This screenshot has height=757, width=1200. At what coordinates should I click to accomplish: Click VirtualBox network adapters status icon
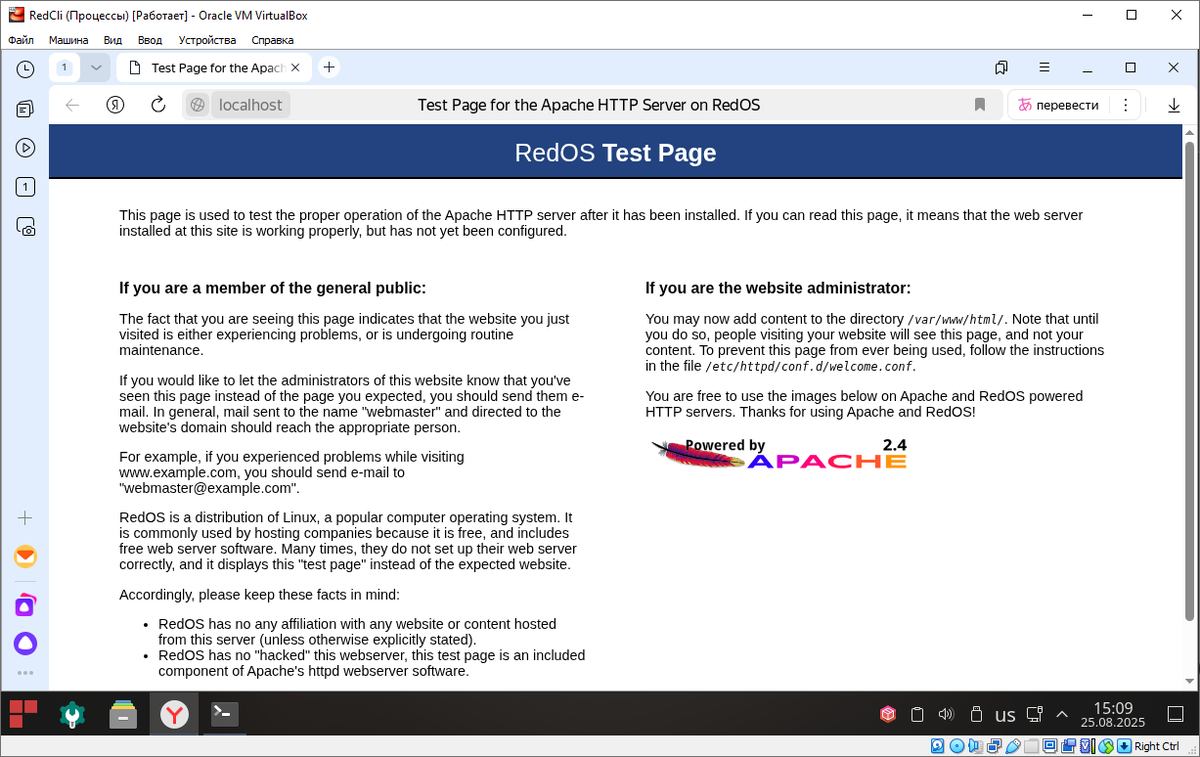994,746
